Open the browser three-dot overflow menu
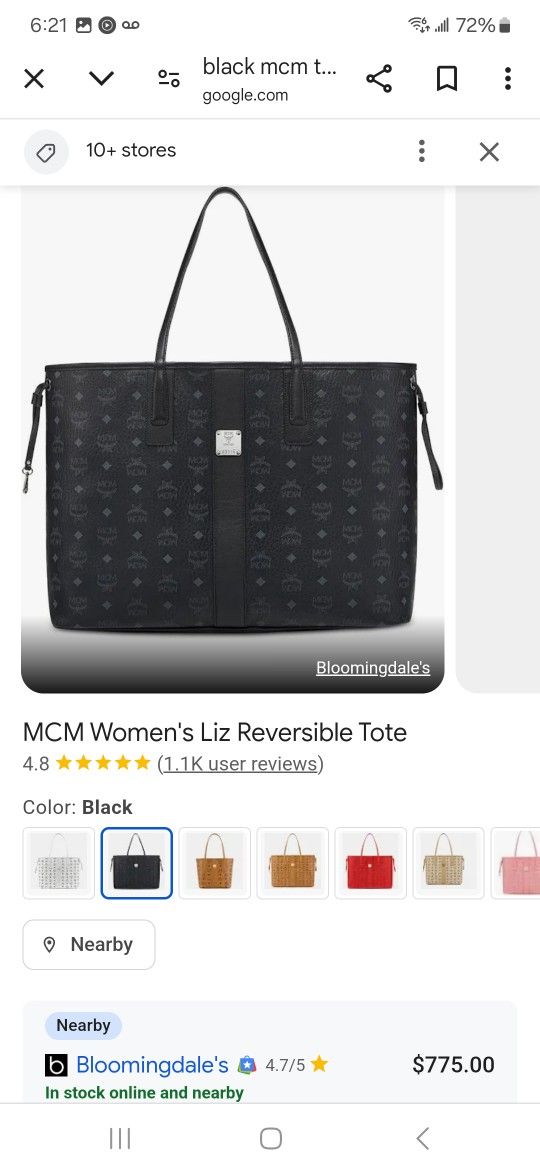 pyautogui.click(x=507, y=78)
